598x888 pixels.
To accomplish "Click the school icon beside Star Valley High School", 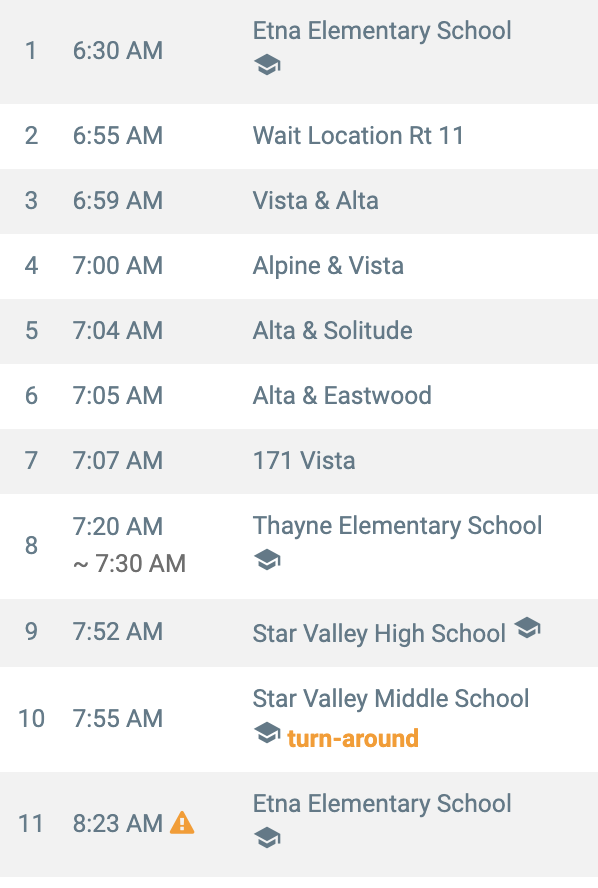I will click(527, 628).
